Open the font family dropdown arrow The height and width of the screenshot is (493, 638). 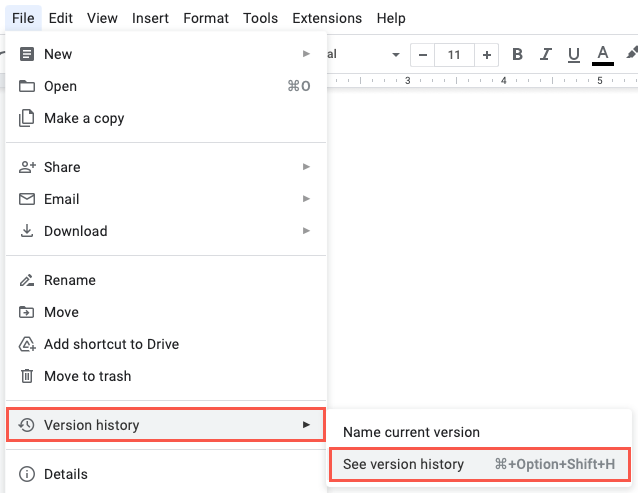point(395,55)
